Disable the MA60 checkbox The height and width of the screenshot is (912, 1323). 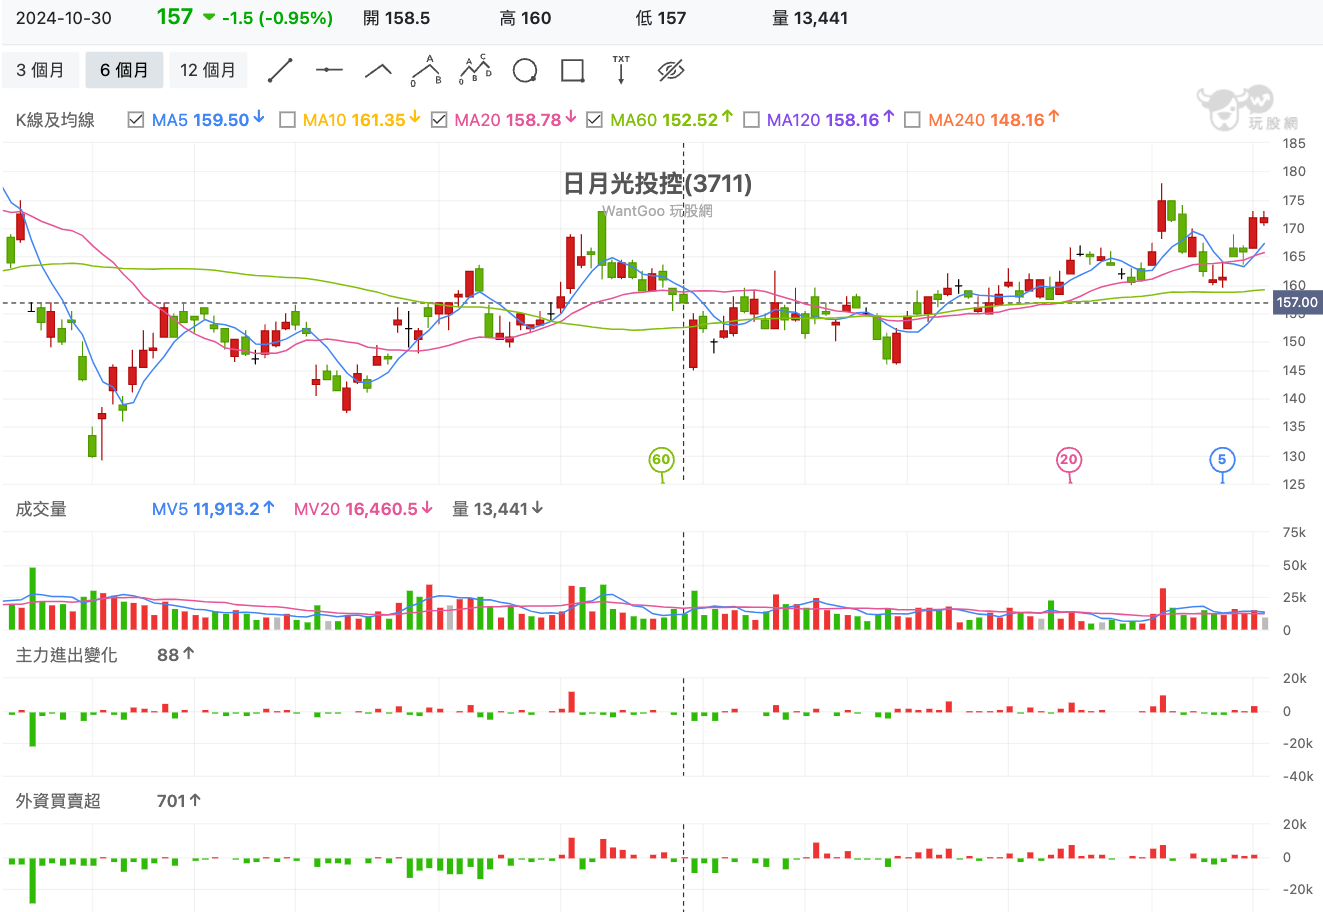(593, 119)
